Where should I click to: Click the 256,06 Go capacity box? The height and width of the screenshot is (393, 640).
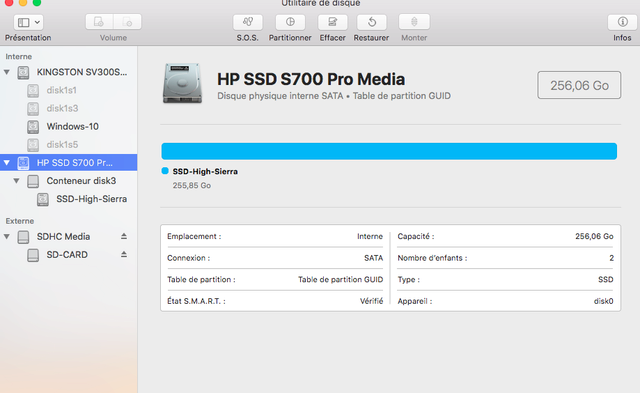pyautogui.click(x=579, y=85)
